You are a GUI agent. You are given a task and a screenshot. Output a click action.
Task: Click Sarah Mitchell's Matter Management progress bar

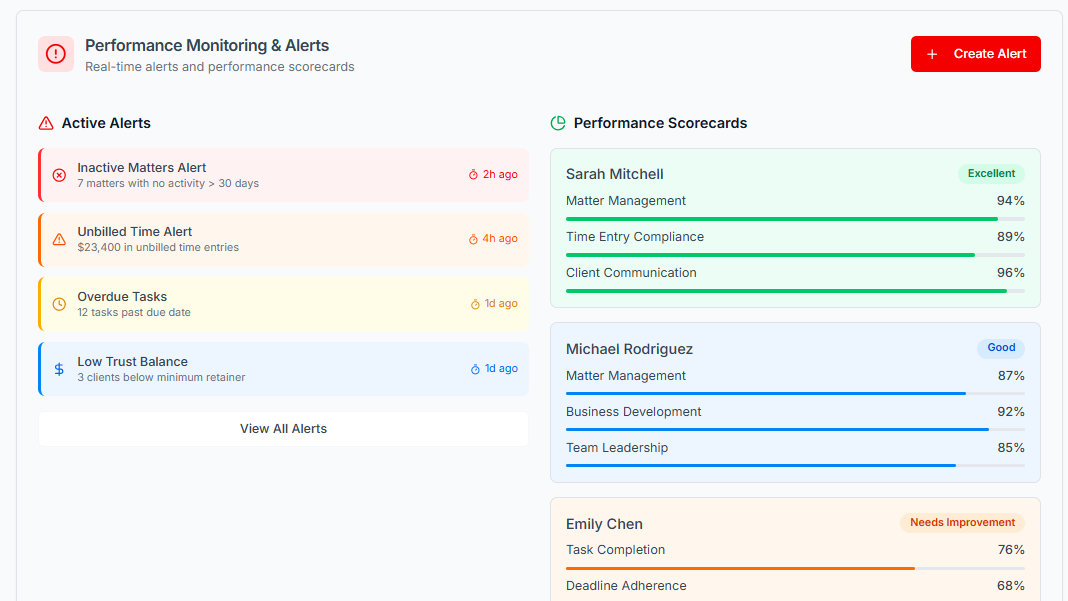[795, 218]
